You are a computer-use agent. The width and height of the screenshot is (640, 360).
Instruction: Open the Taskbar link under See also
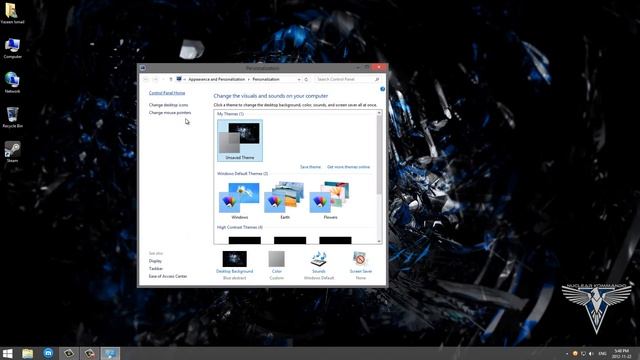(156, 269)
